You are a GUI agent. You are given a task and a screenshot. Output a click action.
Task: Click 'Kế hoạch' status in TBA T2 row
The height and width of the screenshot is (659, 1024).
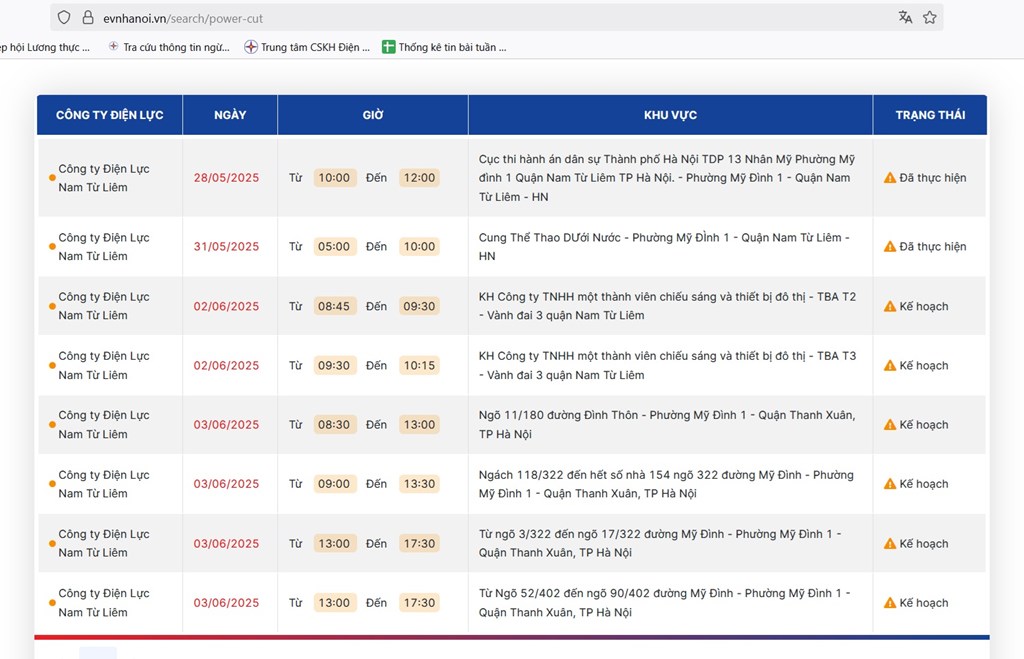click(x=923, y=306)
